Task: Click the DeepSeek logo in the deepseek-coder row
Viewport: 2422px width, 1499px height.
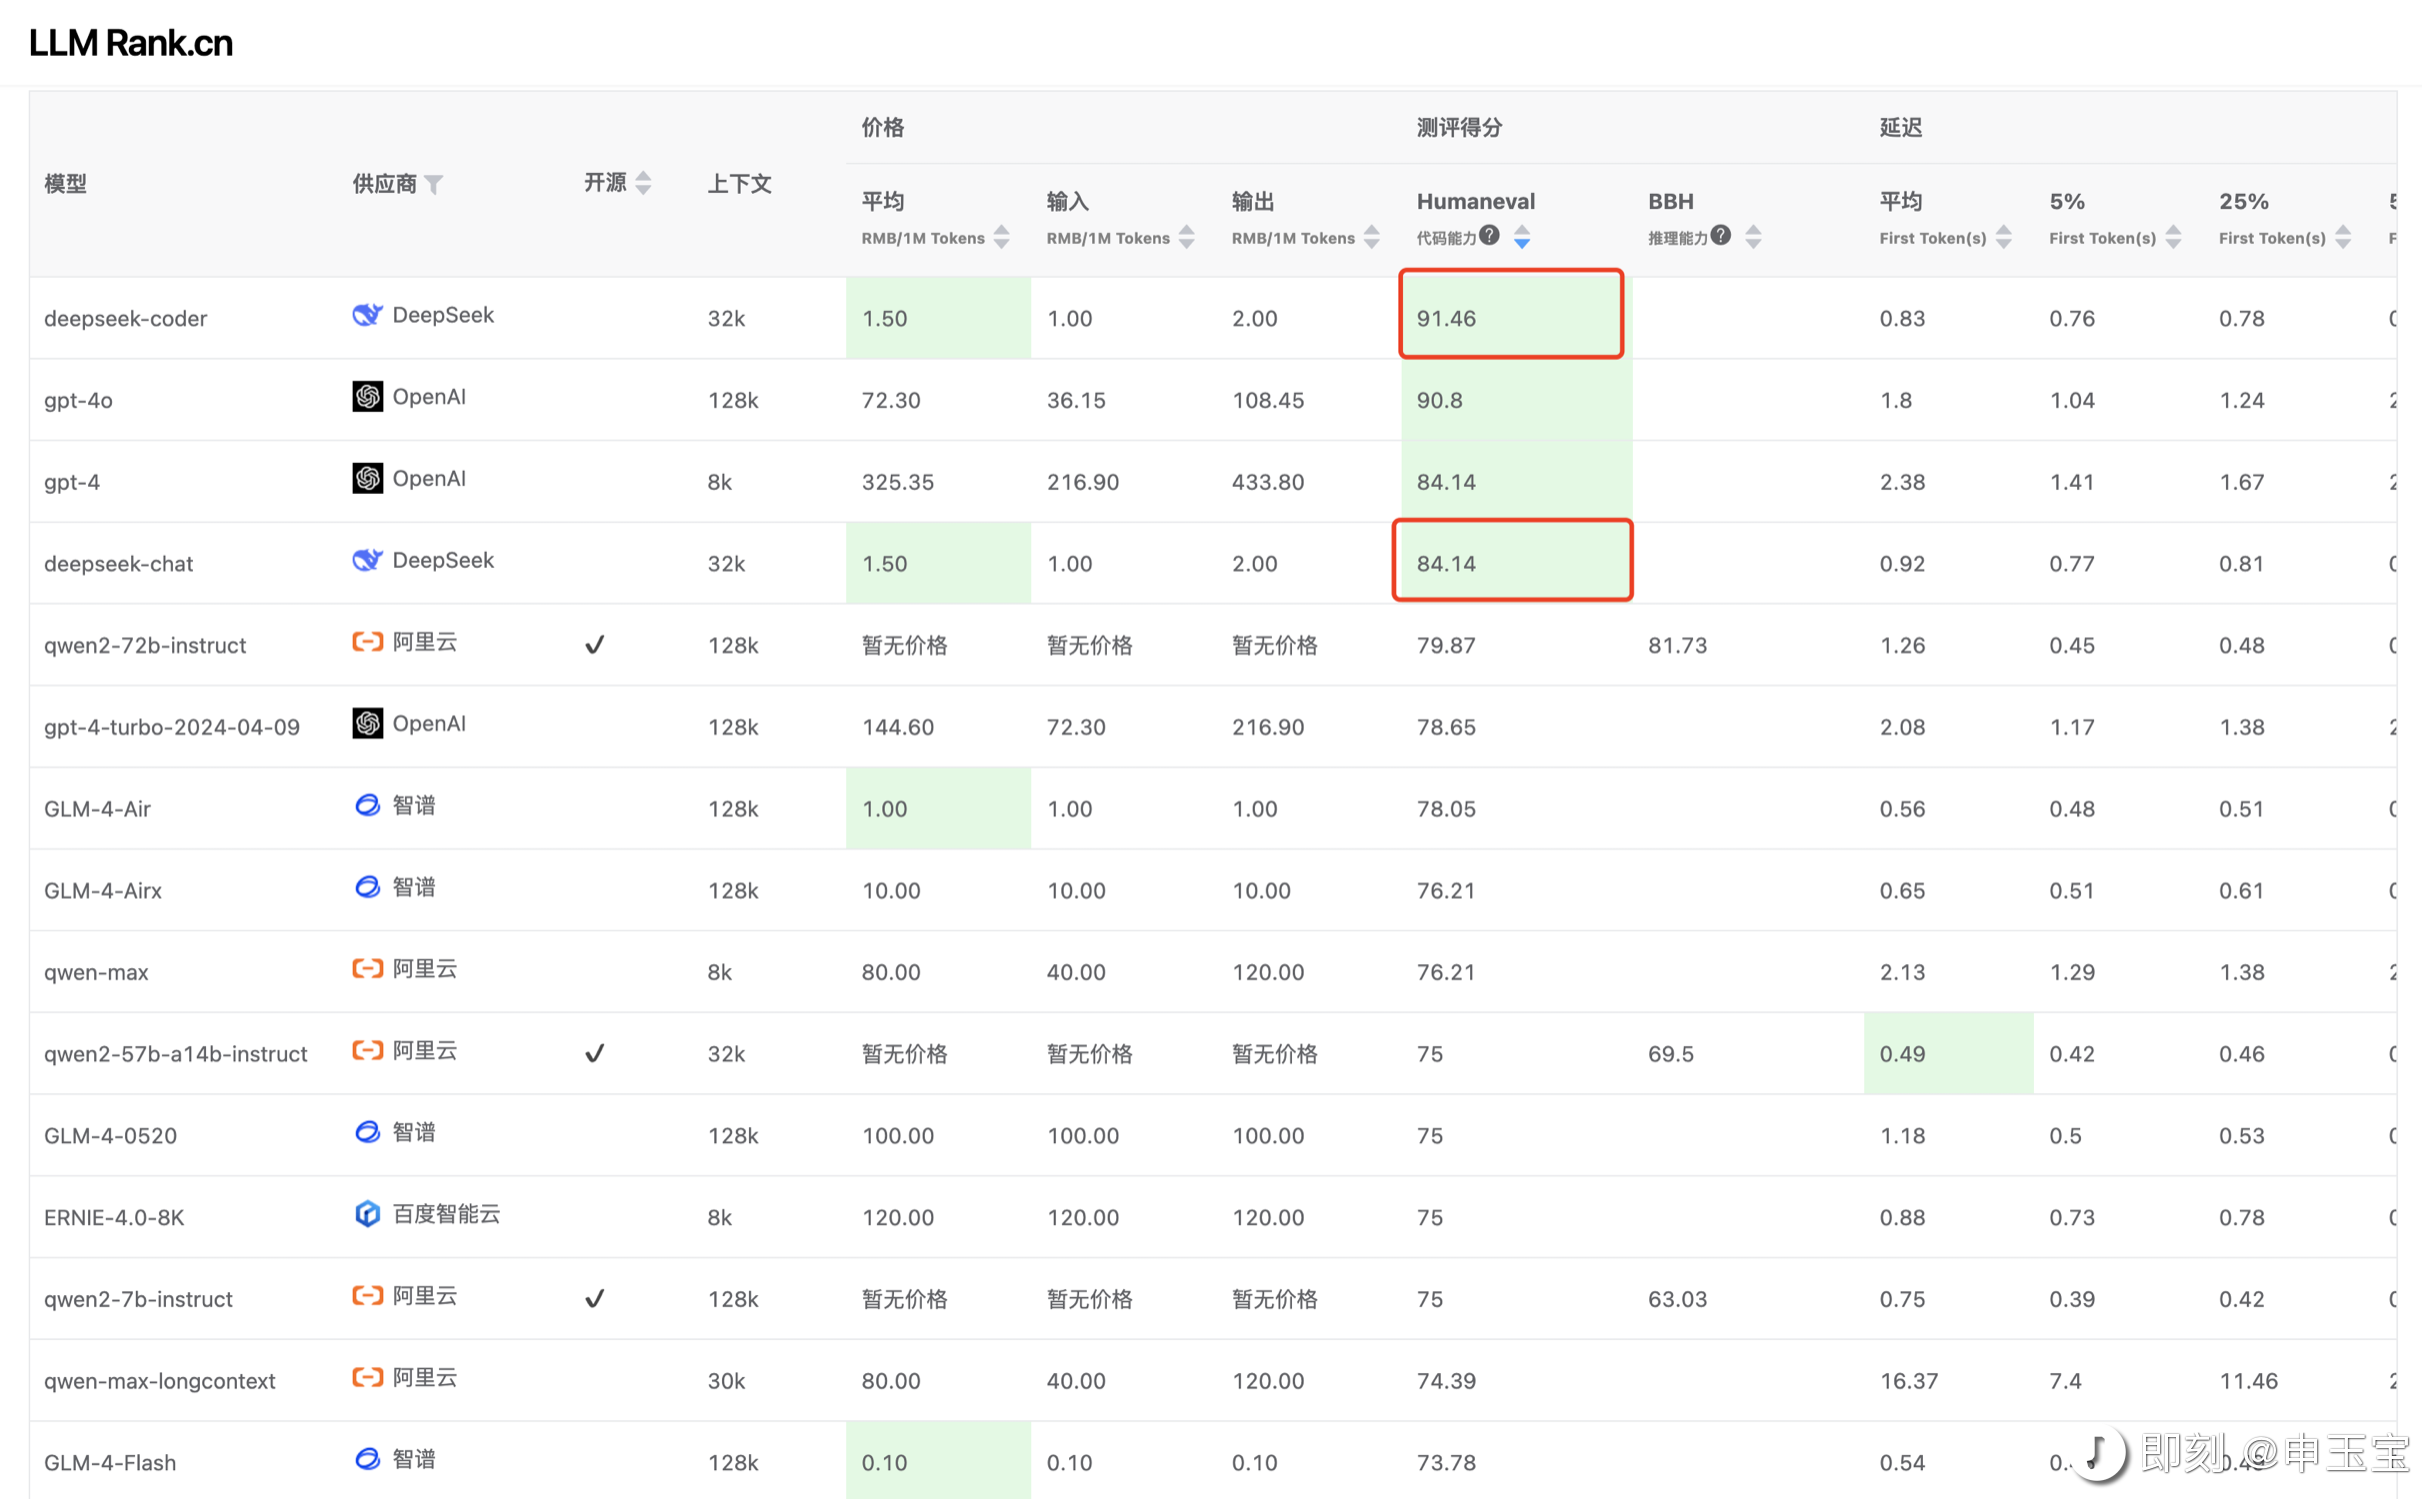Action: click(367, 315)
